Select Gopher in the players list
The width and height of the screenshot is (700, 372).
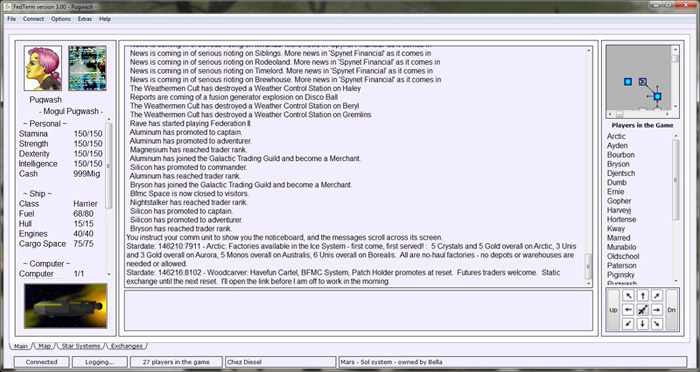pyautogui.click(x=619, y=201)
